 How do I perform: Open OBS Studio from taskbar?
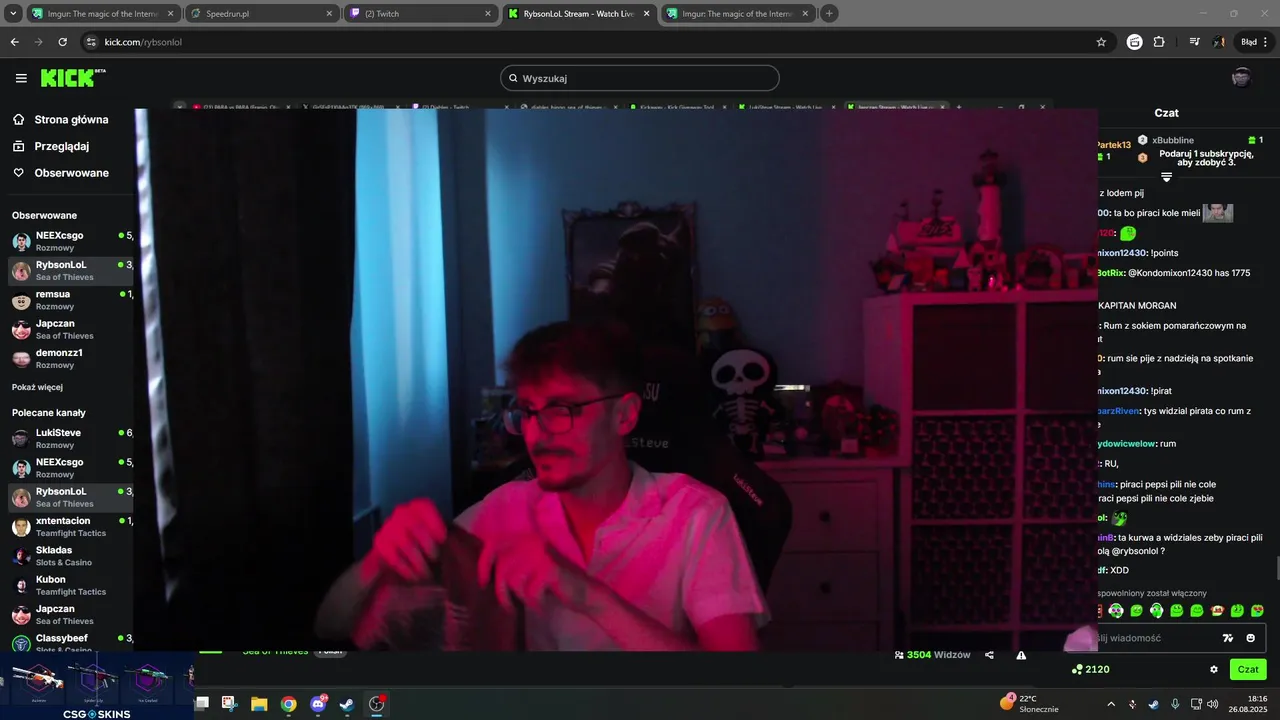pos(376,704)
